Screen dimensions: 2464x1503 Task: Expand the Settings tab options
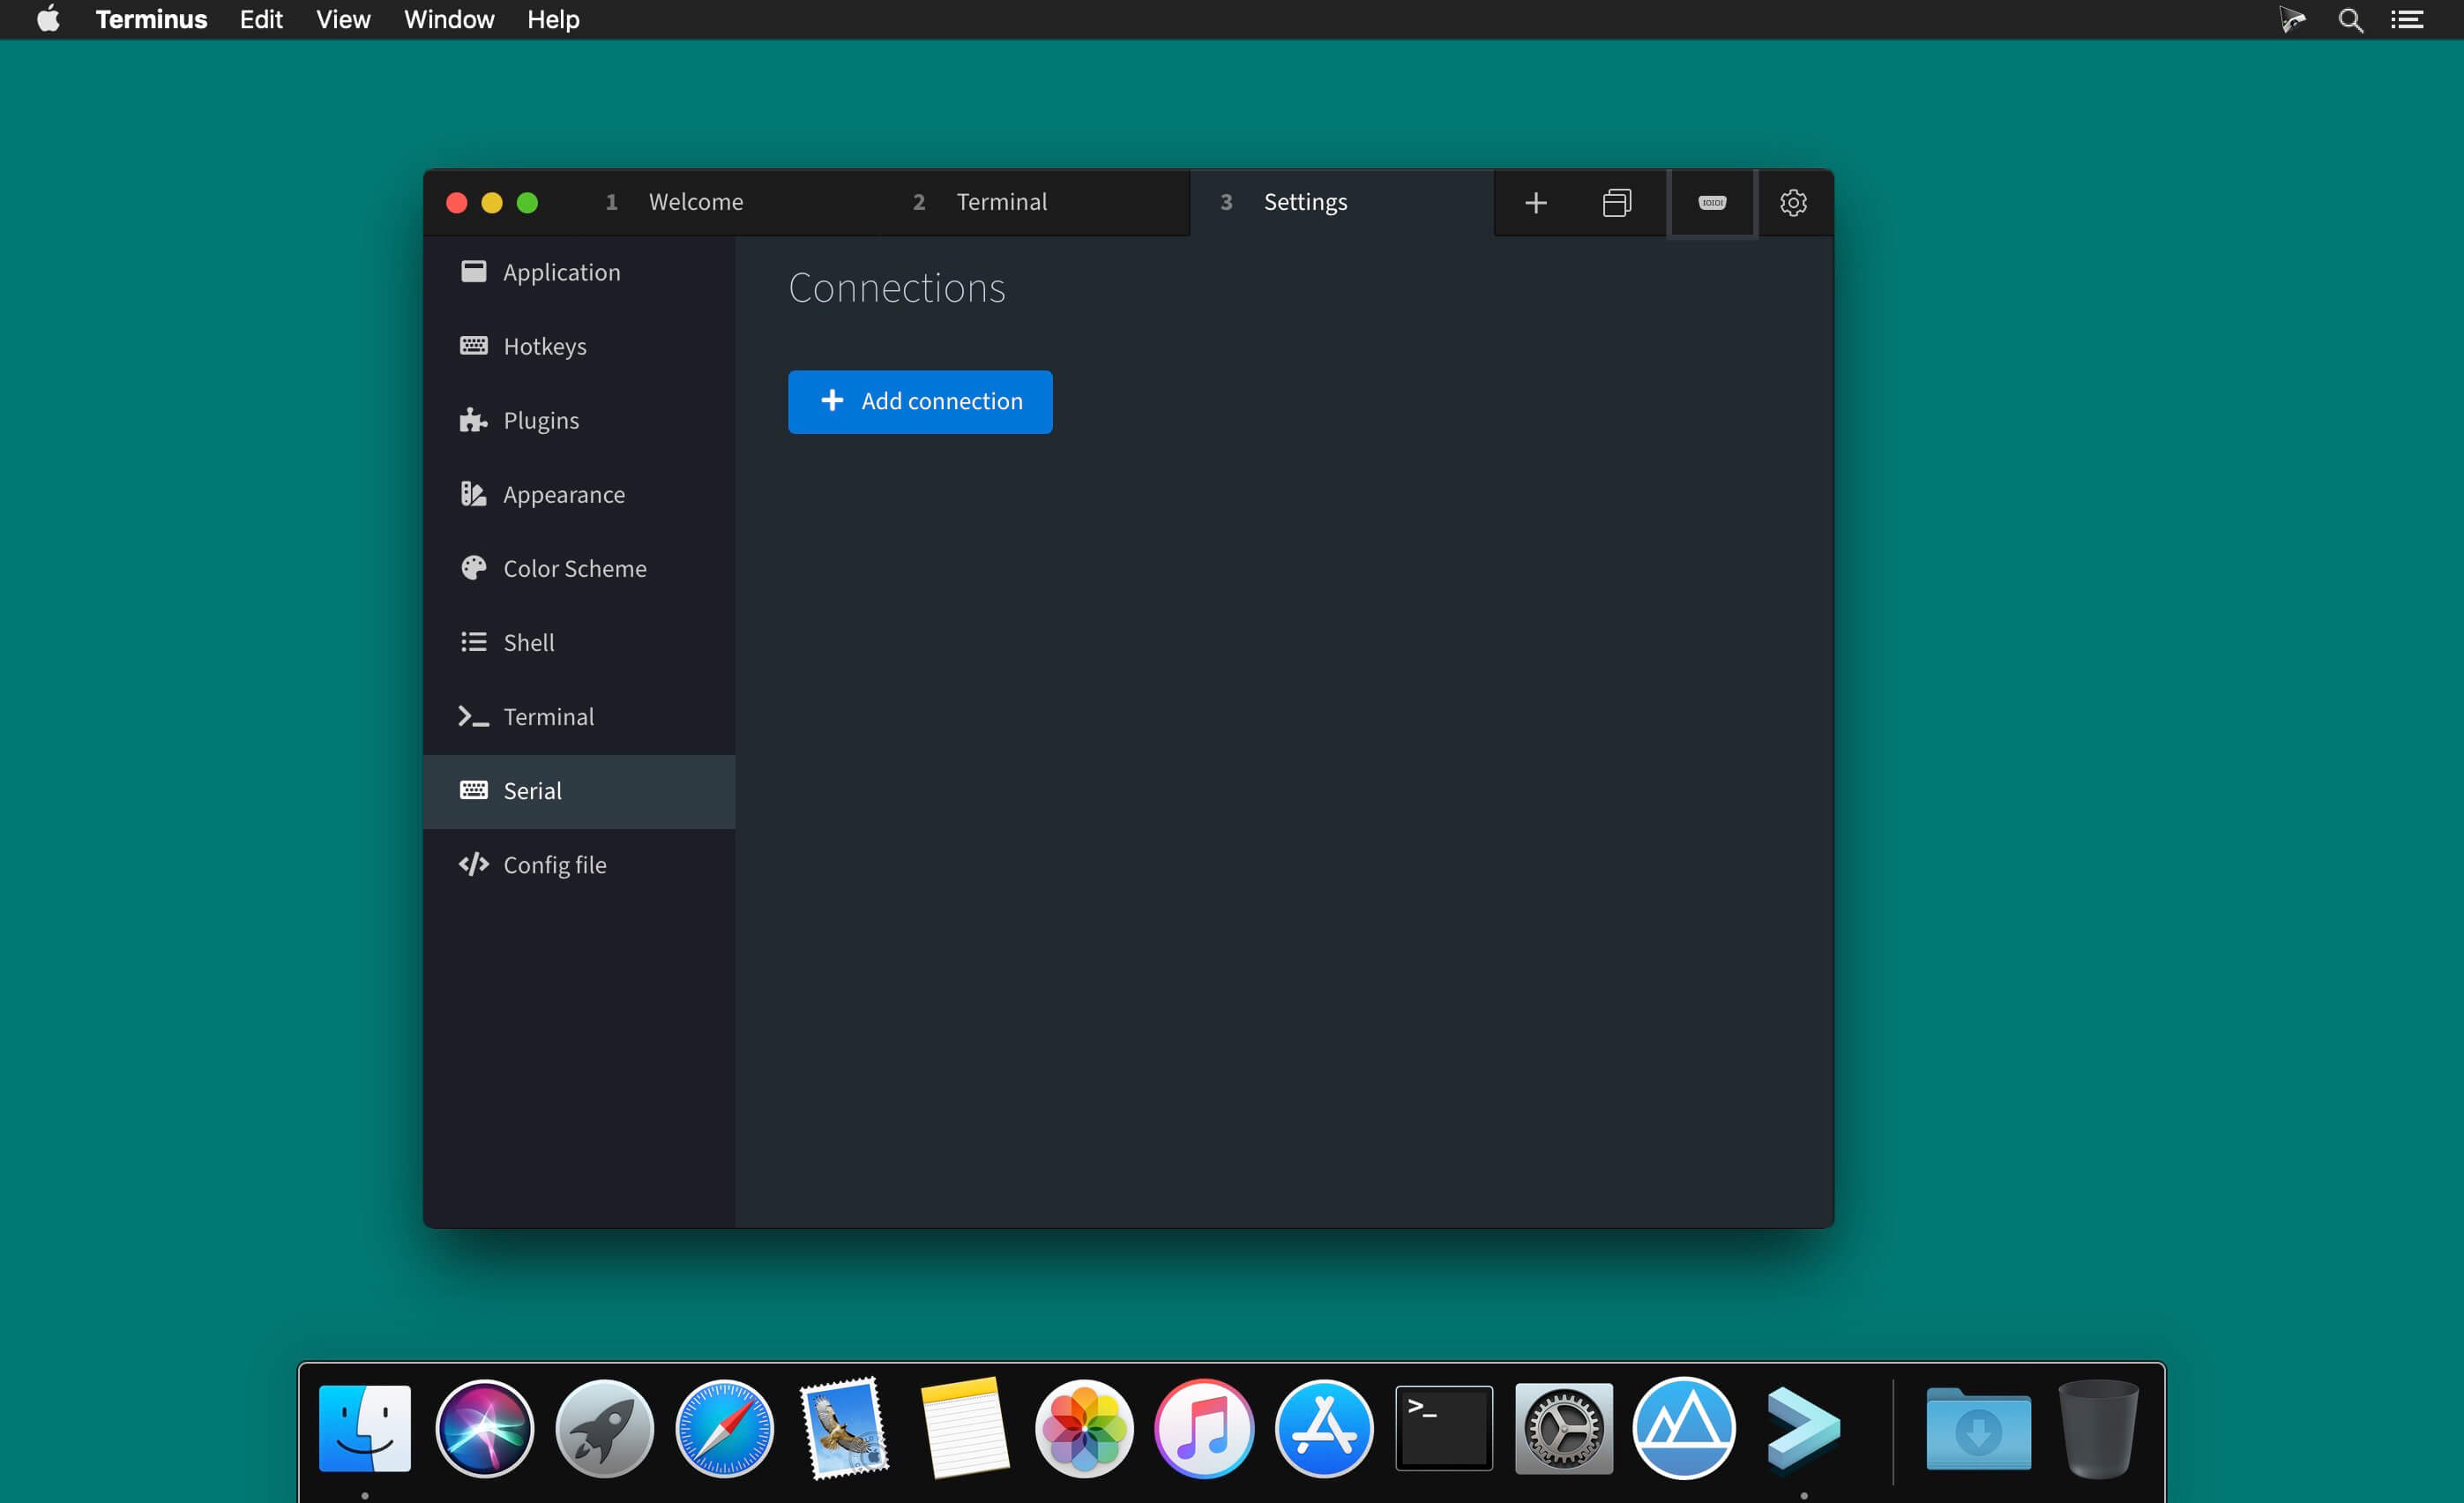tap(1306, 200)
